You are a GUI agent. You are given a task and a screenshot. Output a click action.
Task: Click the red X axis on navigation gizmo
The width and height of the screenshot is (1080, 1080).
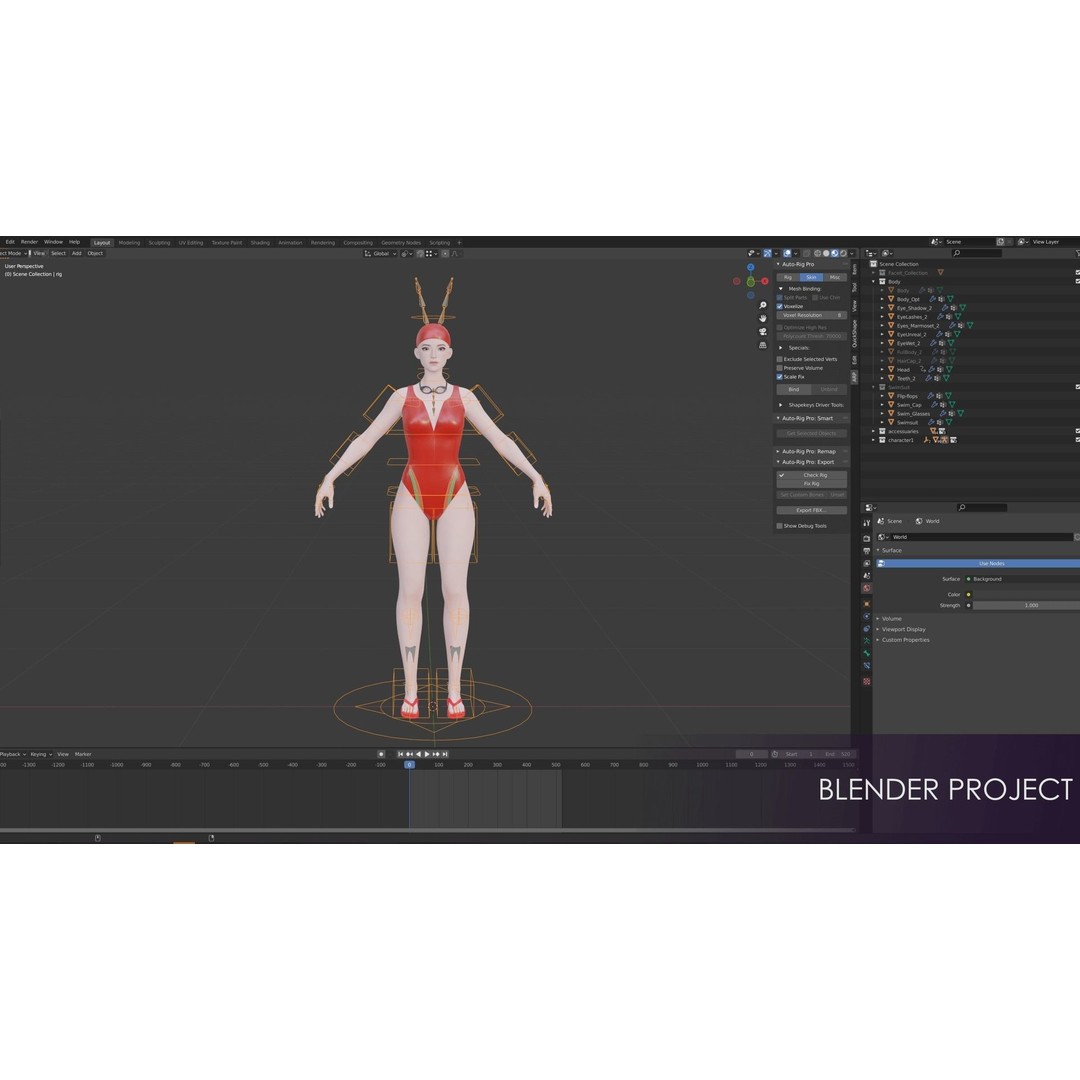tap(765, 281)
